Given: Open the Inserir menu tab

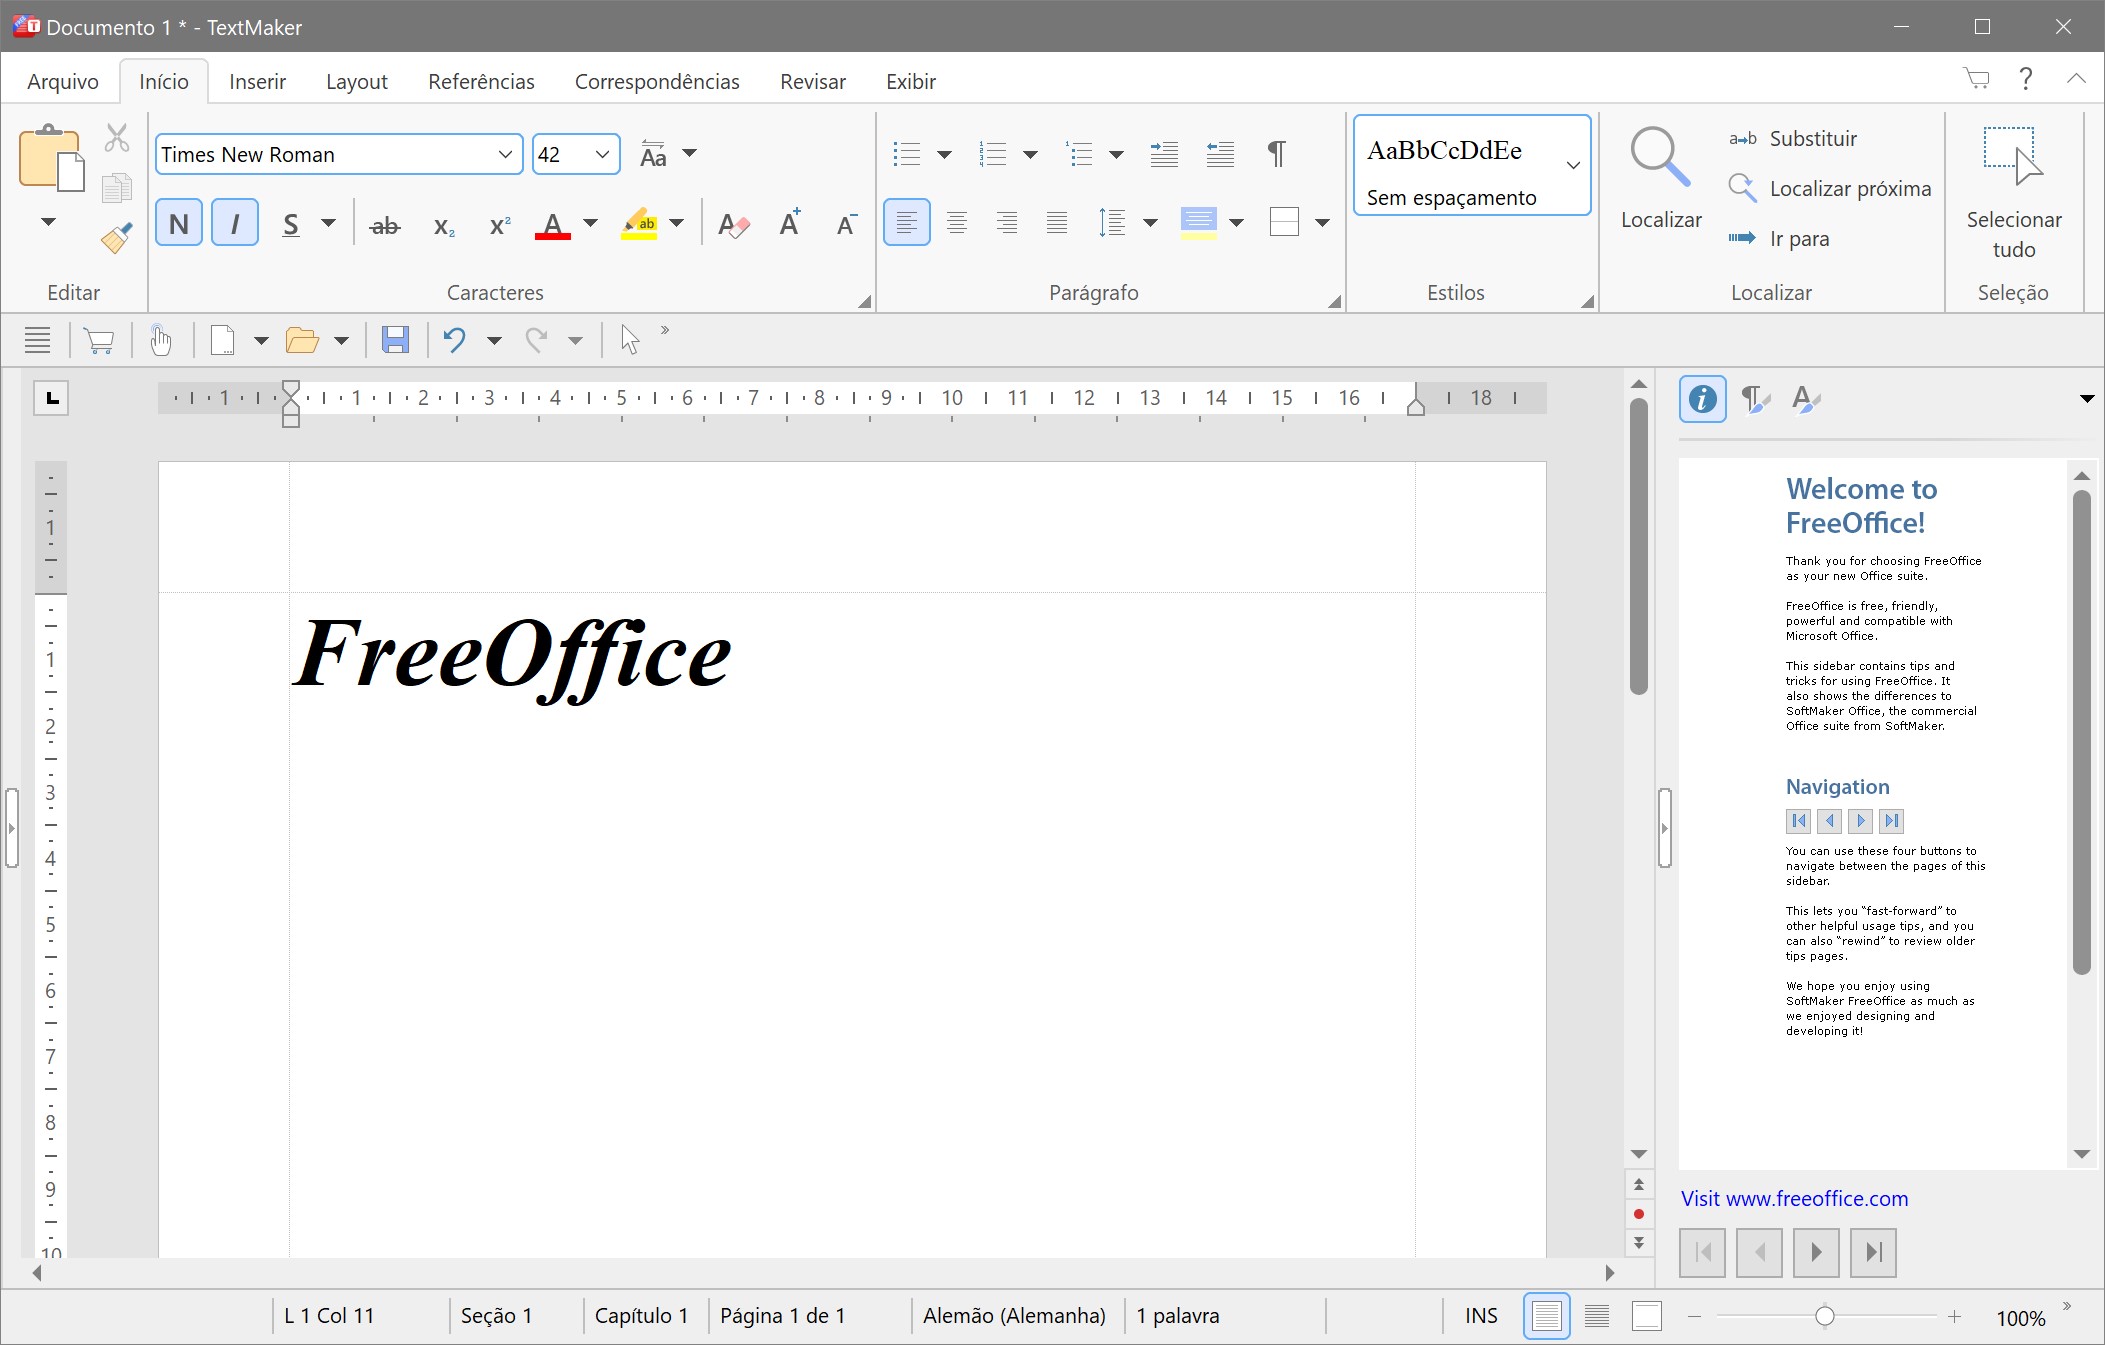Looking at the screenshot, I should tap(258, 81).
